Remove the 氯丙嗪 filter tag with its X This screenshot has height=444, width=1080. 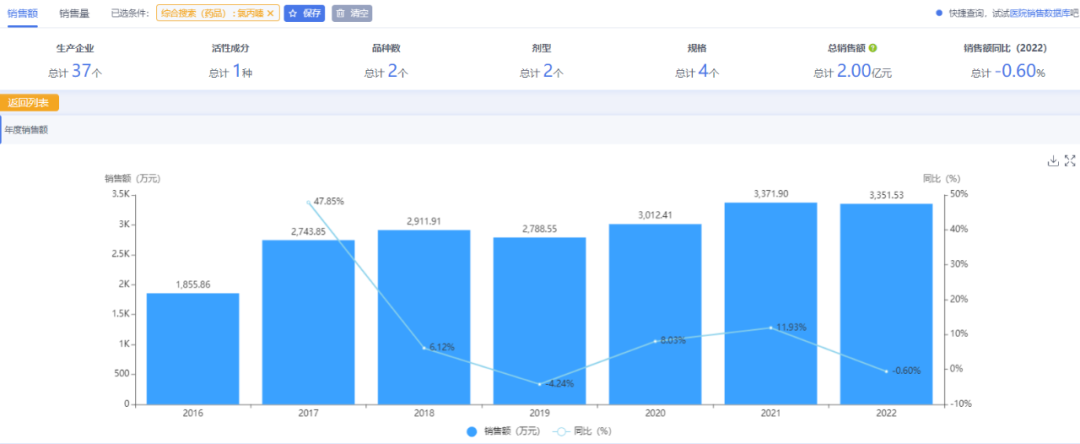[270, 14]
